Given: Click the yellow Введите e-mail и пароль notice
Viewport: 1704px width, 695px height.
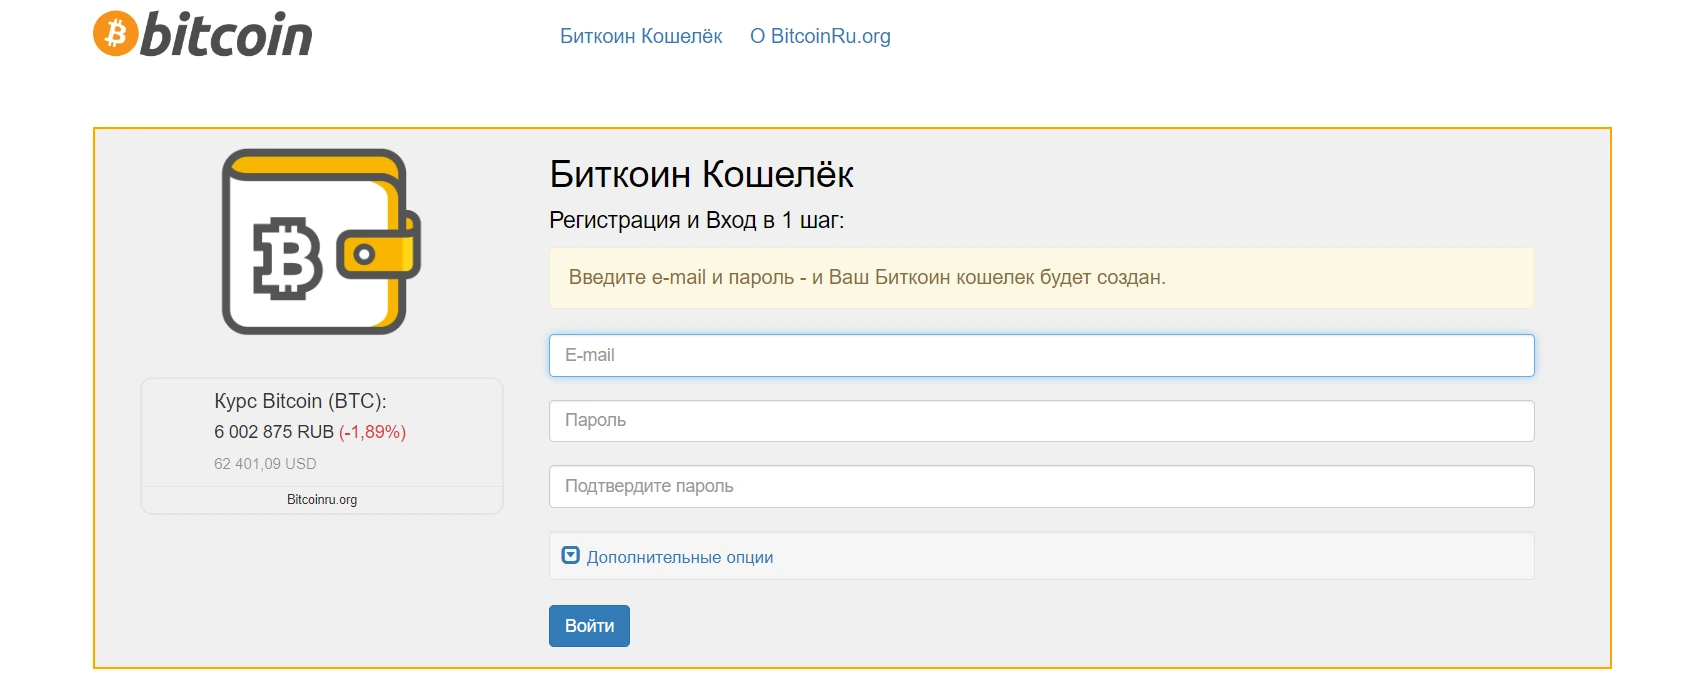Looking at the screenshot, I should pyautogui.click(x=1041, y=278).
